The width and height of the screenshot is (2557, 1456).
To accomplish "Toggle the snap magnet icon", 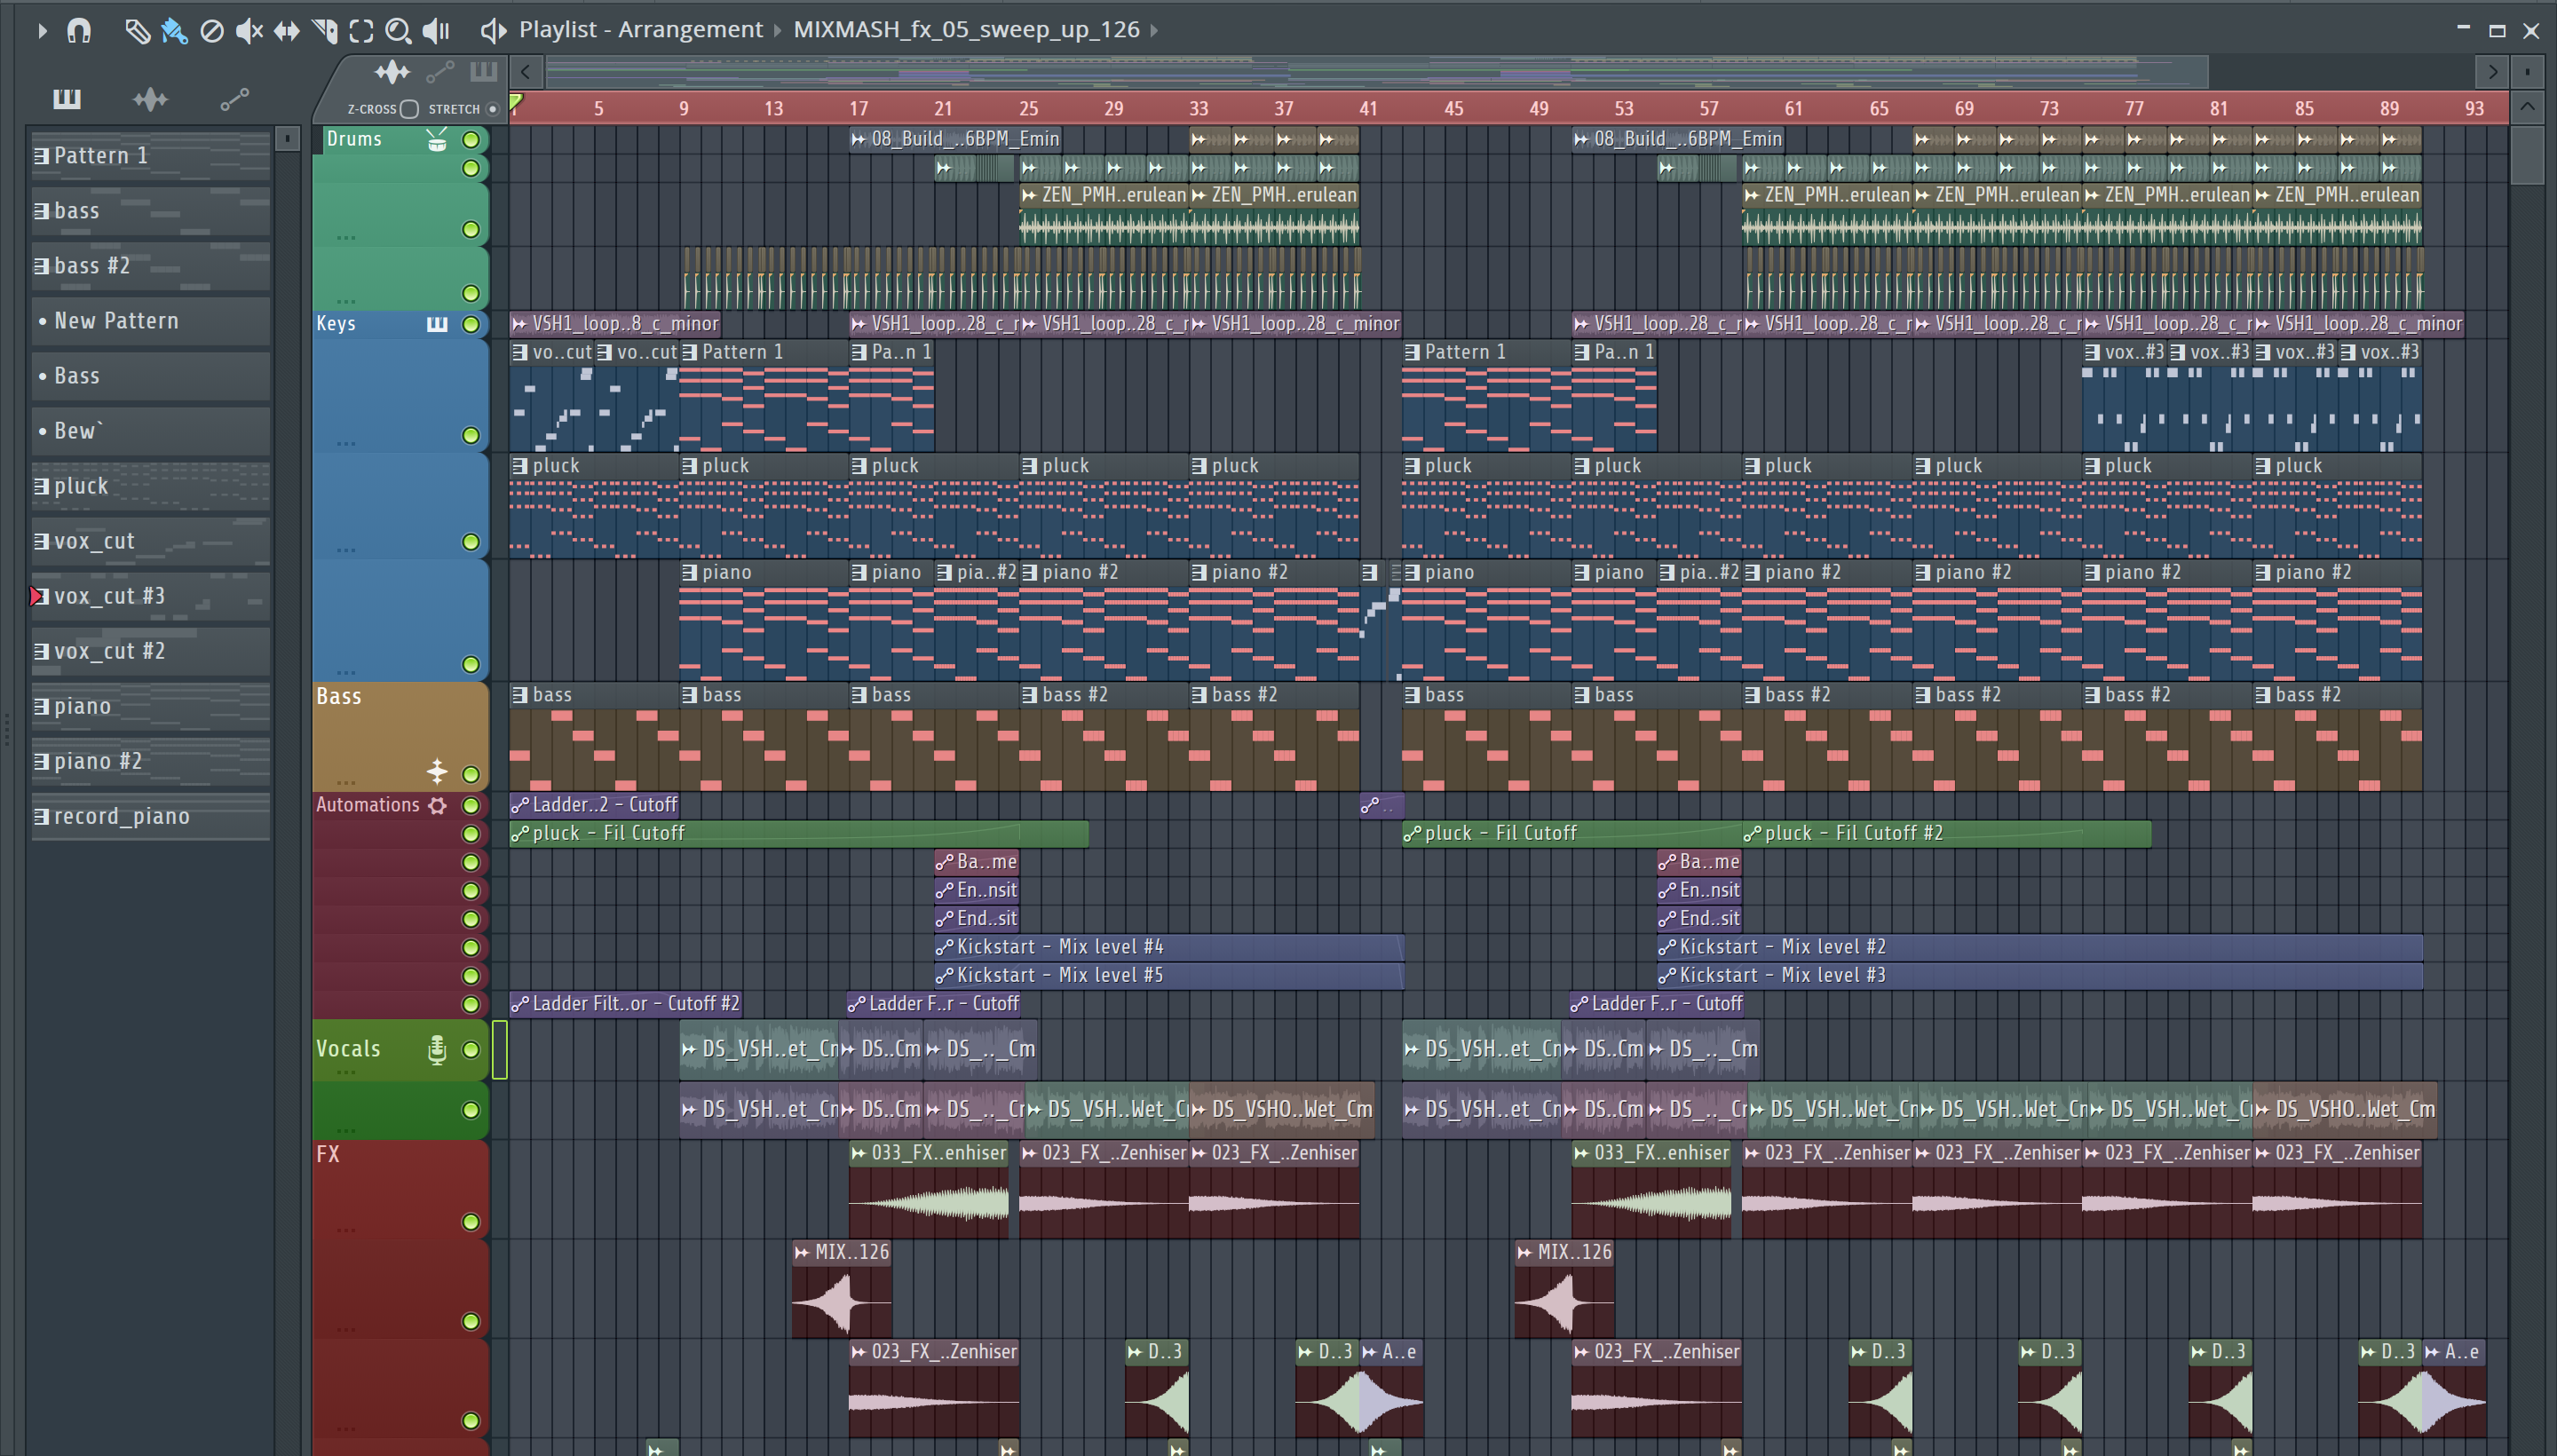I will (78, 30).
